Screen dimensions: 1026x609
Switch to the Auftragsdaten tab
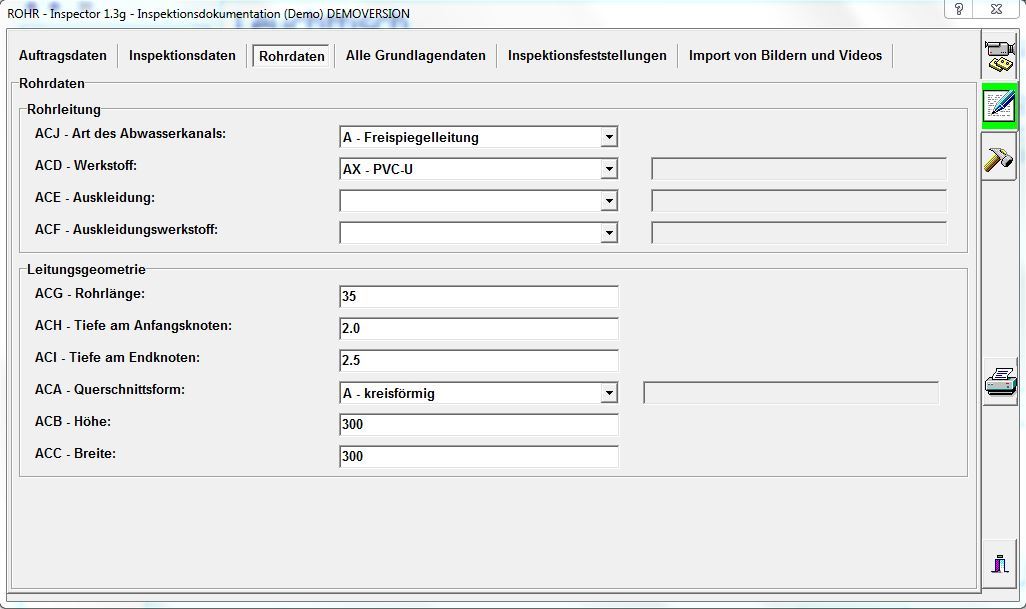coord(62,56)
